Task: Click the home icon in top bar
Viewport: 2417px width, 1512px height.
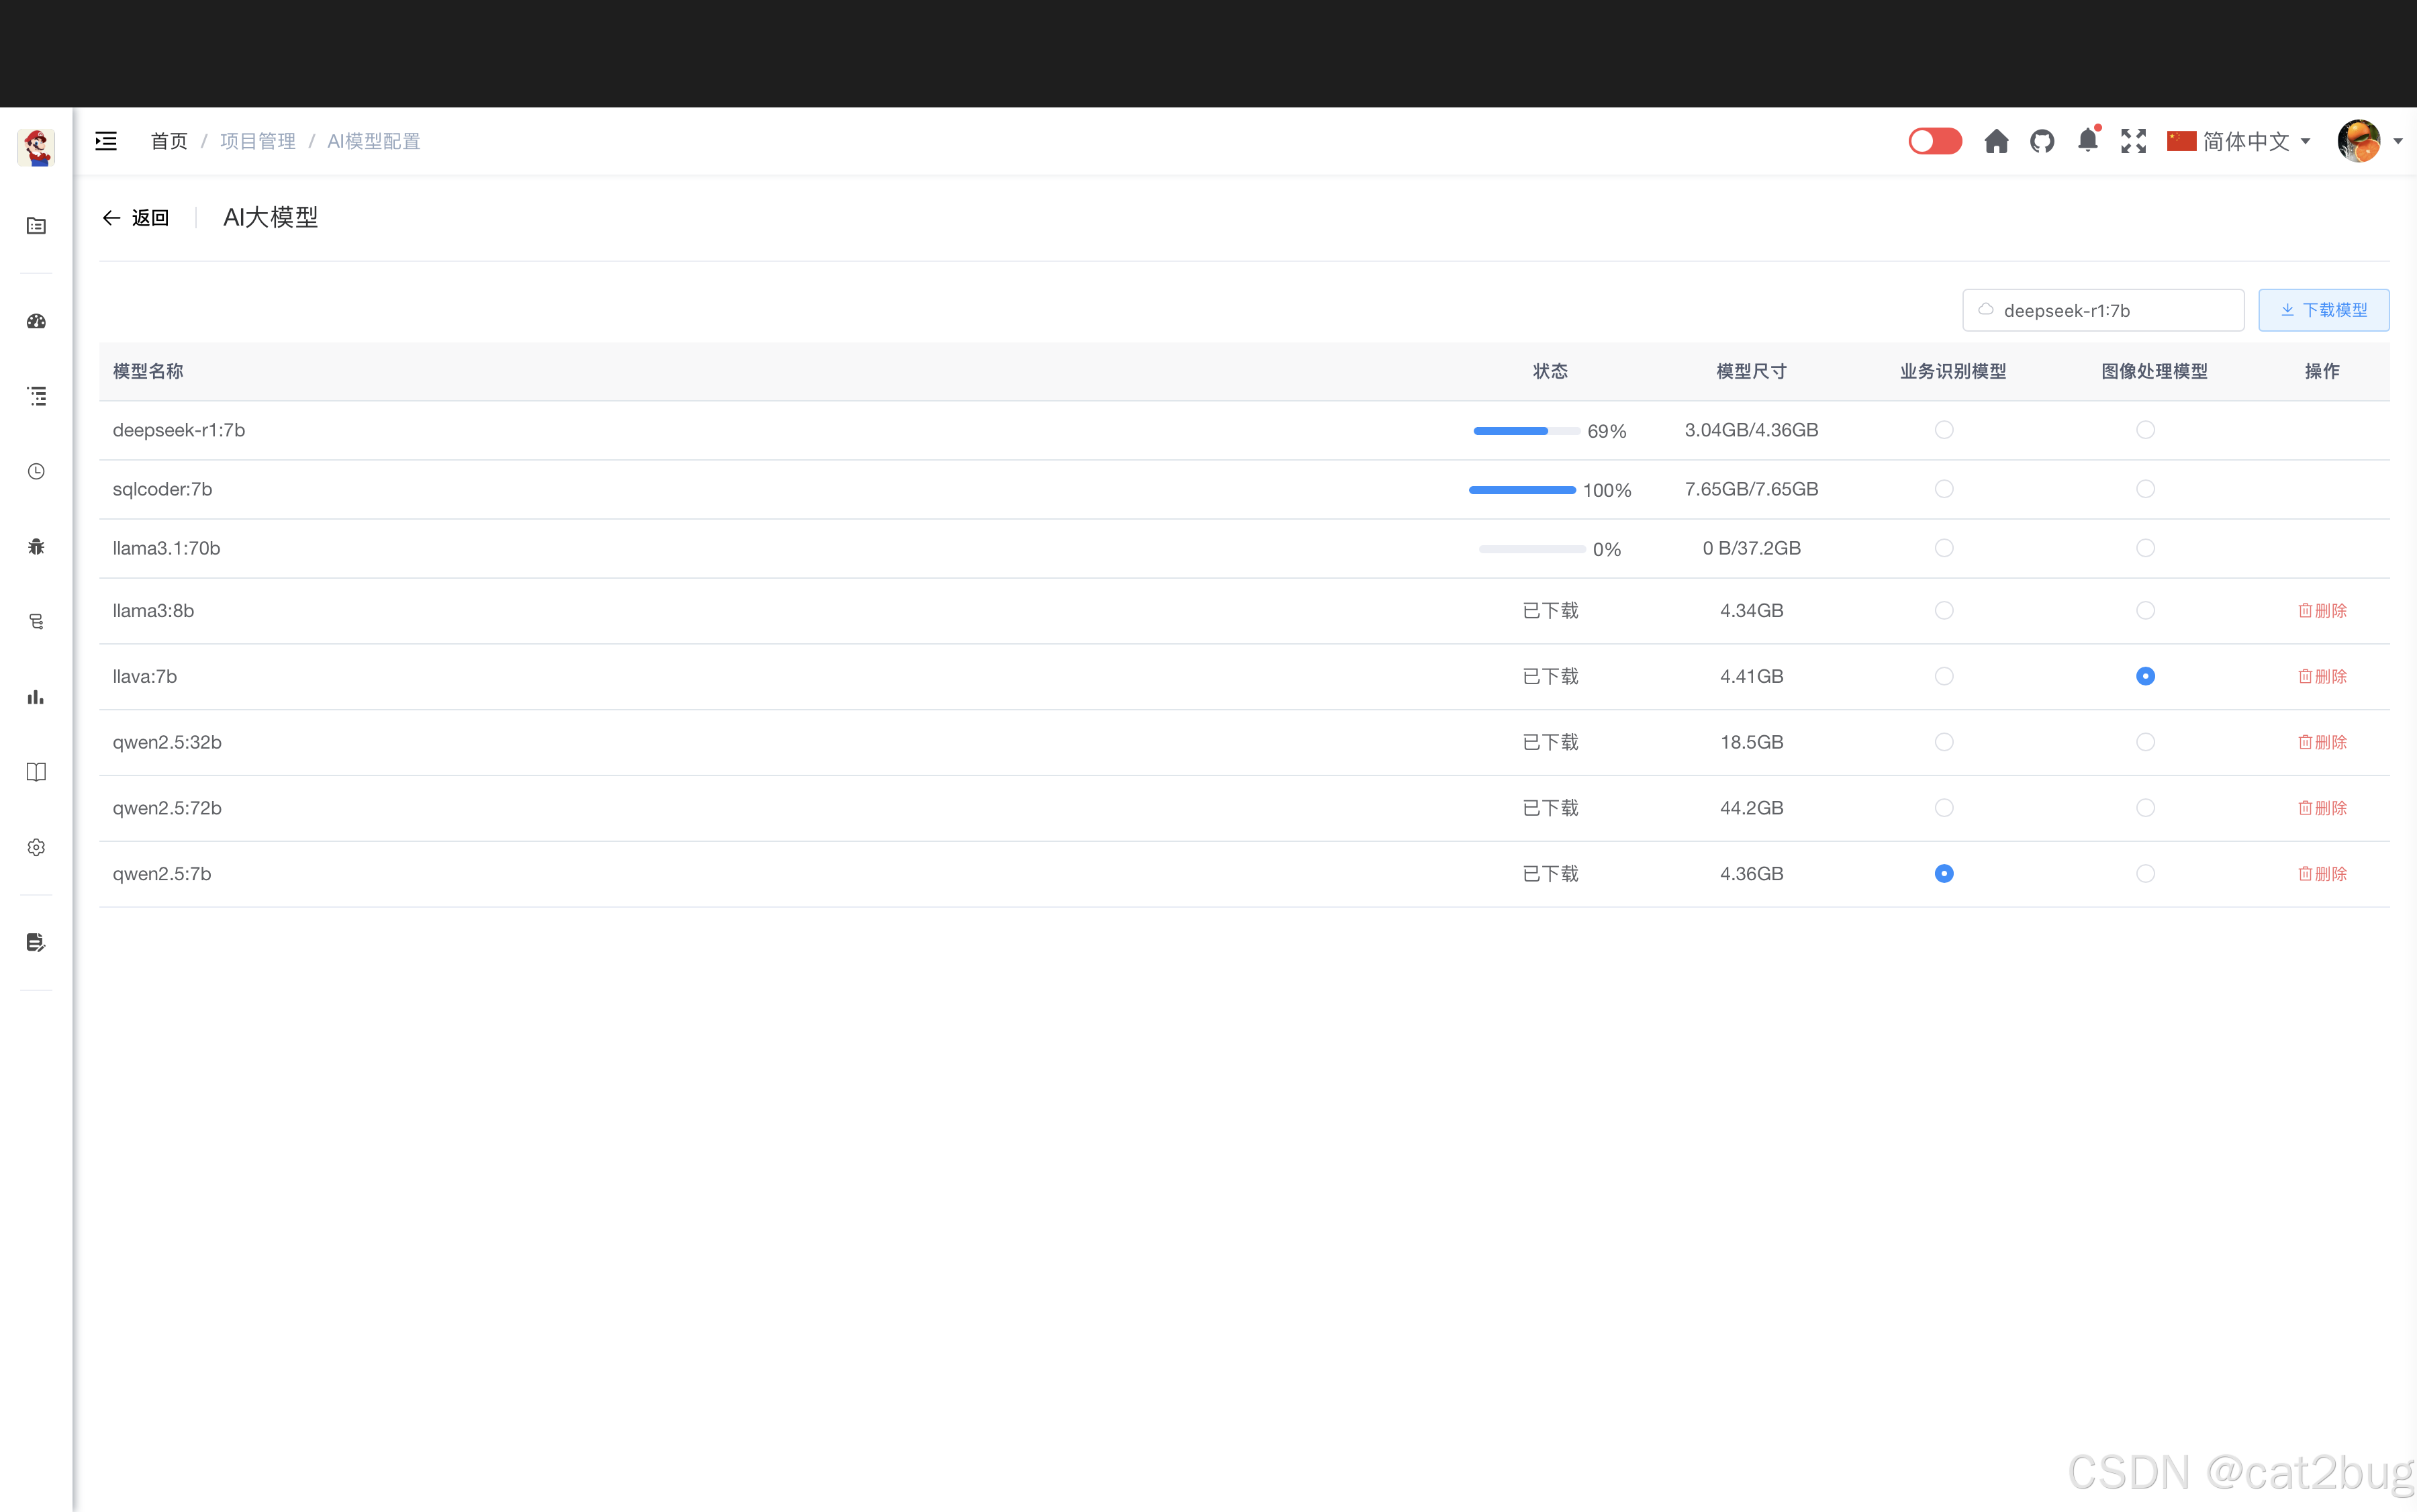Action: pyautogui.click(x=1996, y=141)
